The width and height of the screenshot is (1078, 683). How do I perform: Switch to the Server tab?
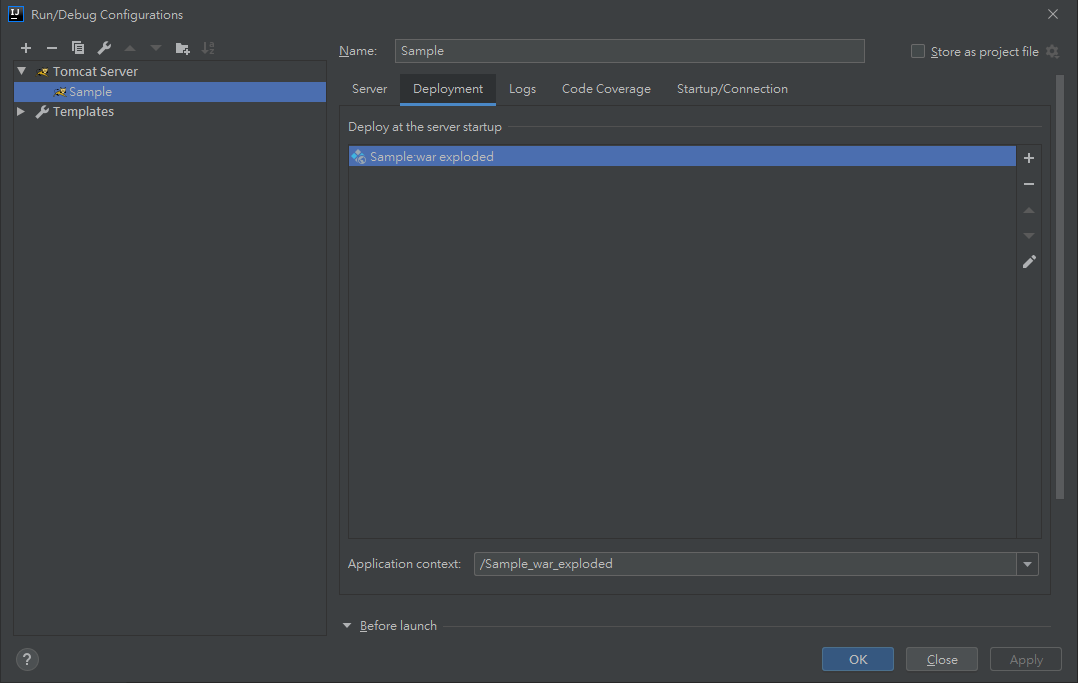369,89
